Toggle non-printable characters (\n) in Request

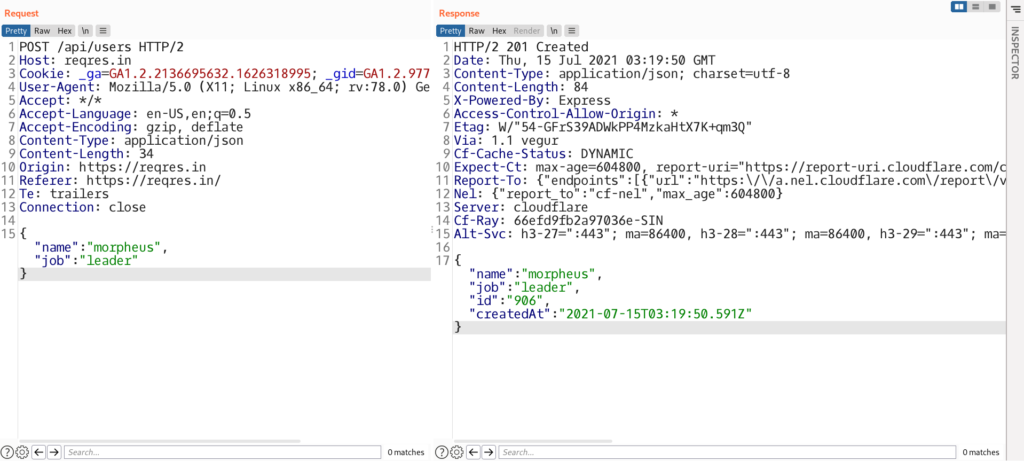click(86, 31)
